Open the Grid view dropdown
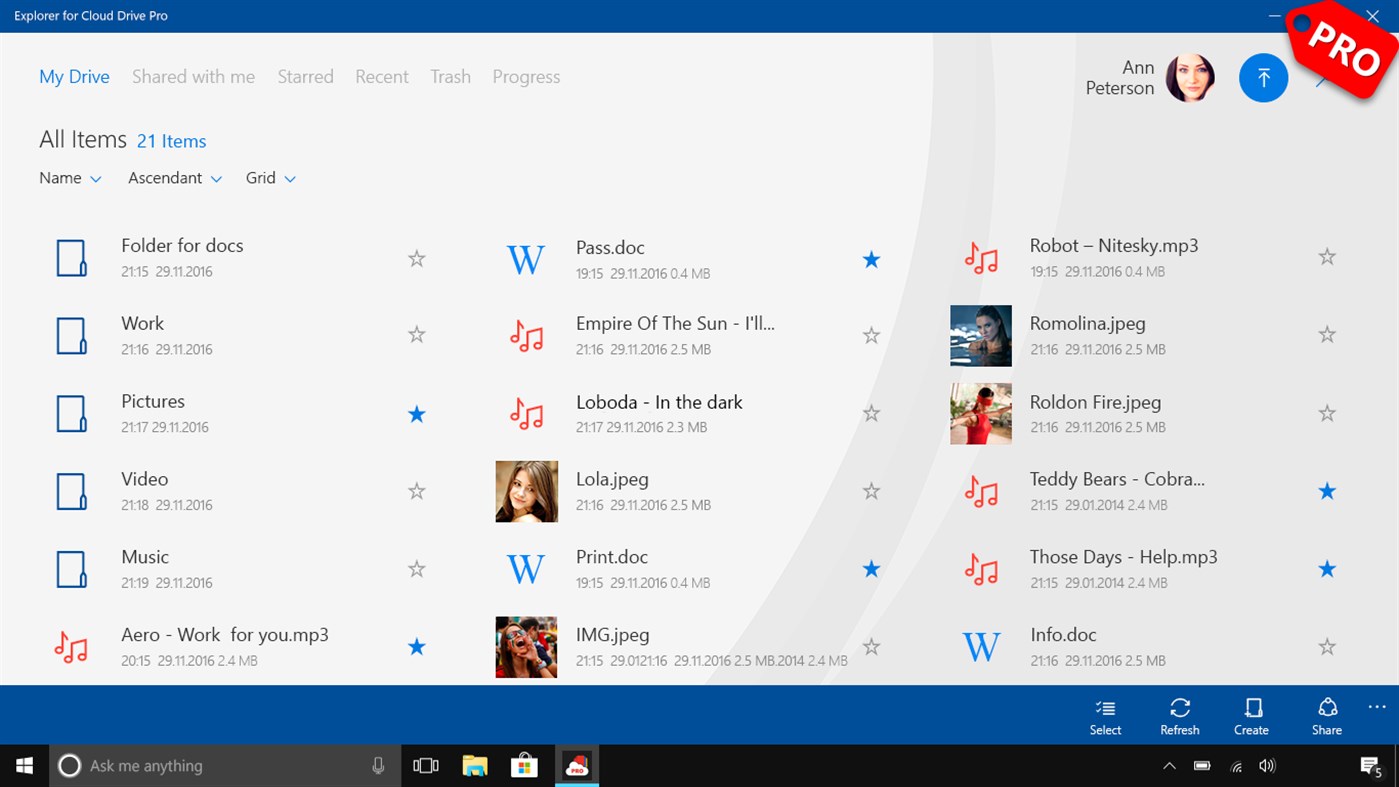The width and height of the screenshot is (1399, 787). [x=270, y=177]
